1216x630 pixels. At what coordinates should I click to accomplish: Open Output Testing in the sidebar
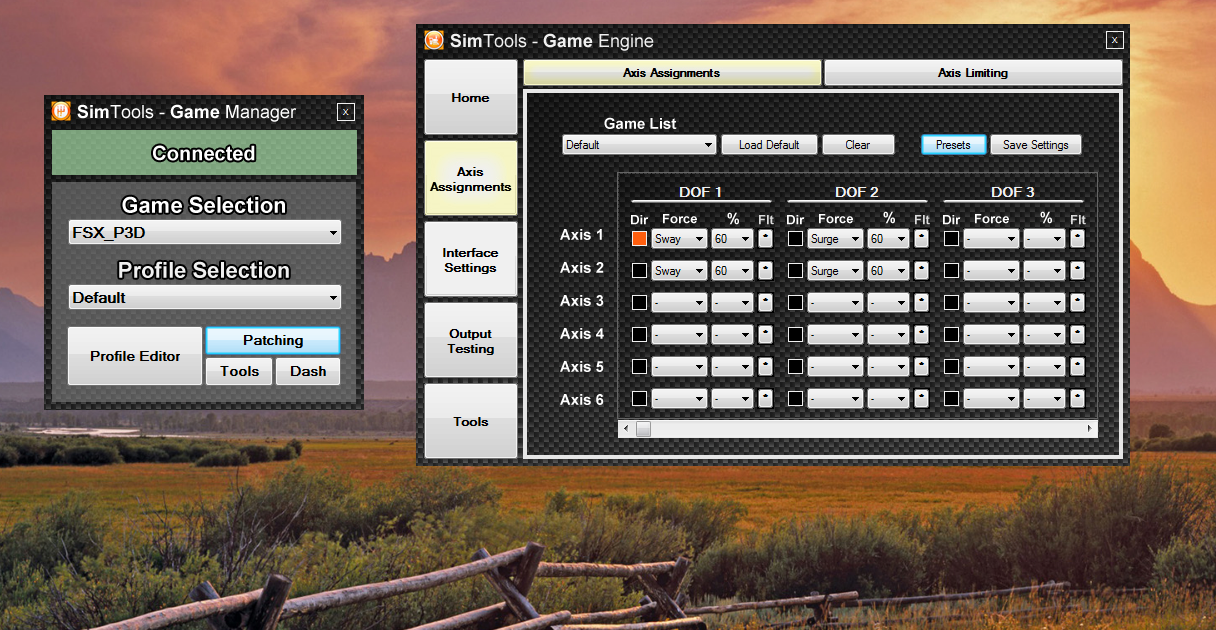pyautogui.click(x=470, y=340)
